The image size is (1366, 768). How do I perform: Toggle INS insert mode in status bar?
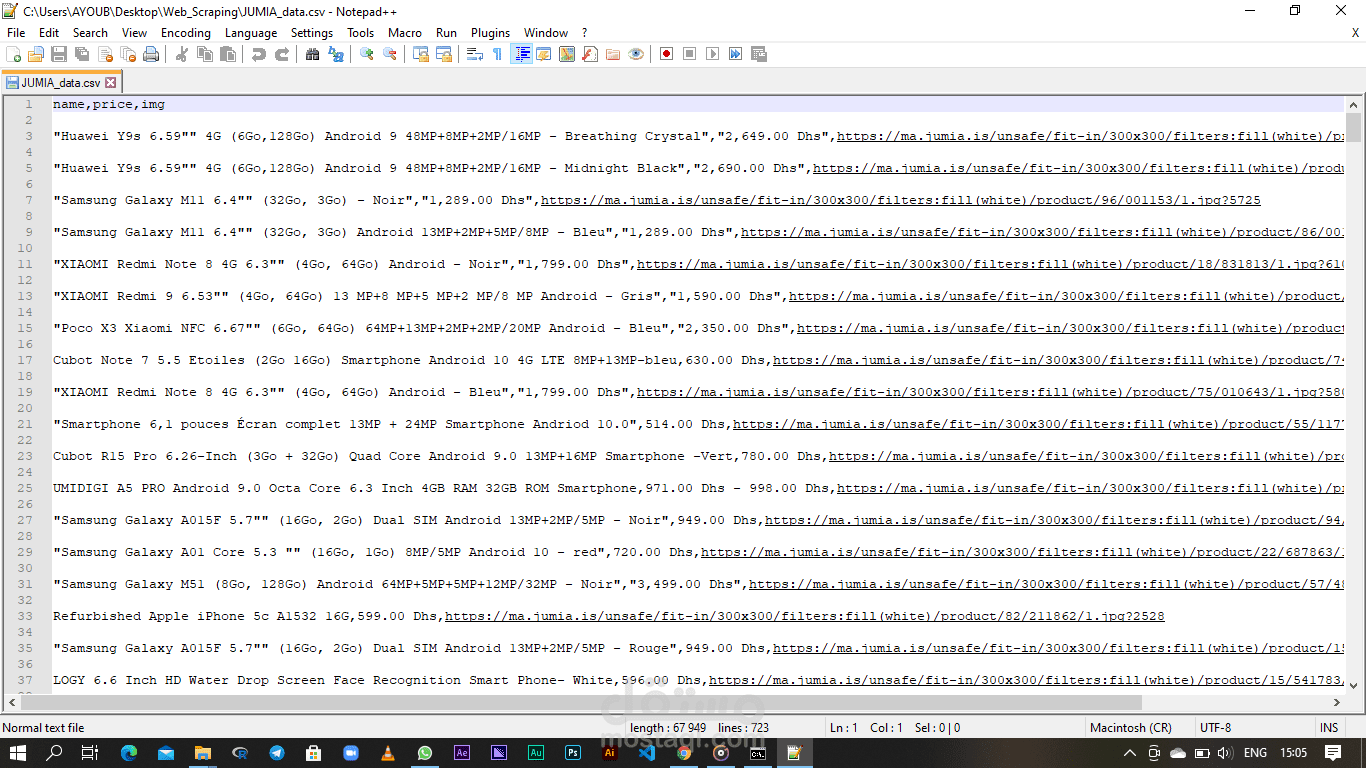pyautogui.click(x=1329, y=728)
